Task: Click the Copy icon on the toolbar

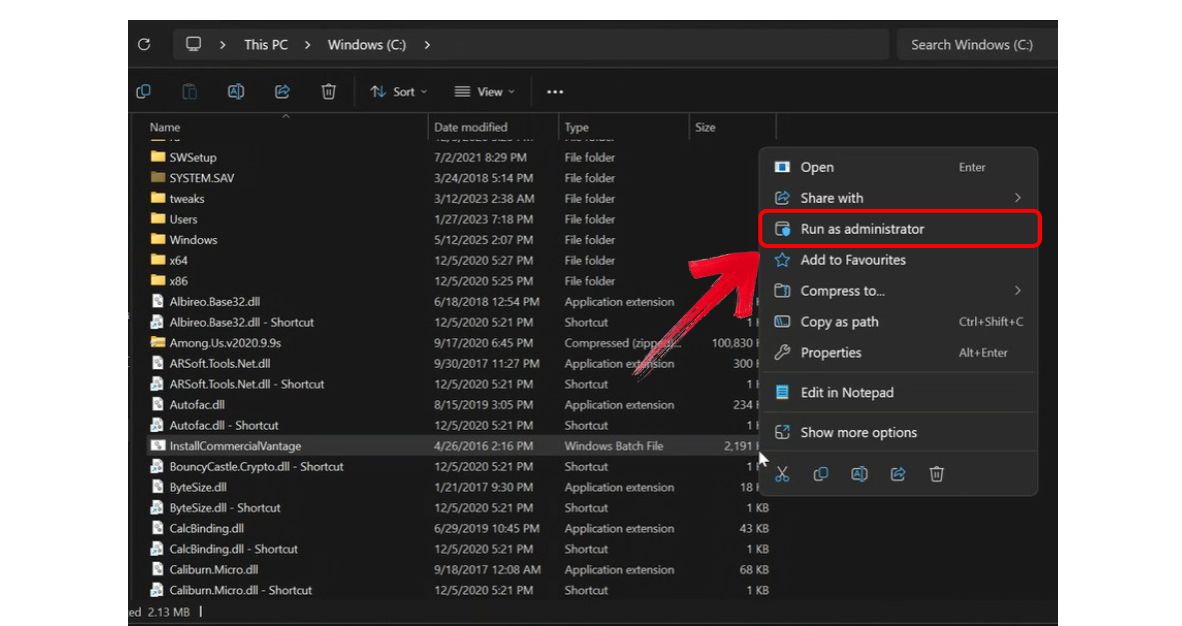Action: (143, 91)
